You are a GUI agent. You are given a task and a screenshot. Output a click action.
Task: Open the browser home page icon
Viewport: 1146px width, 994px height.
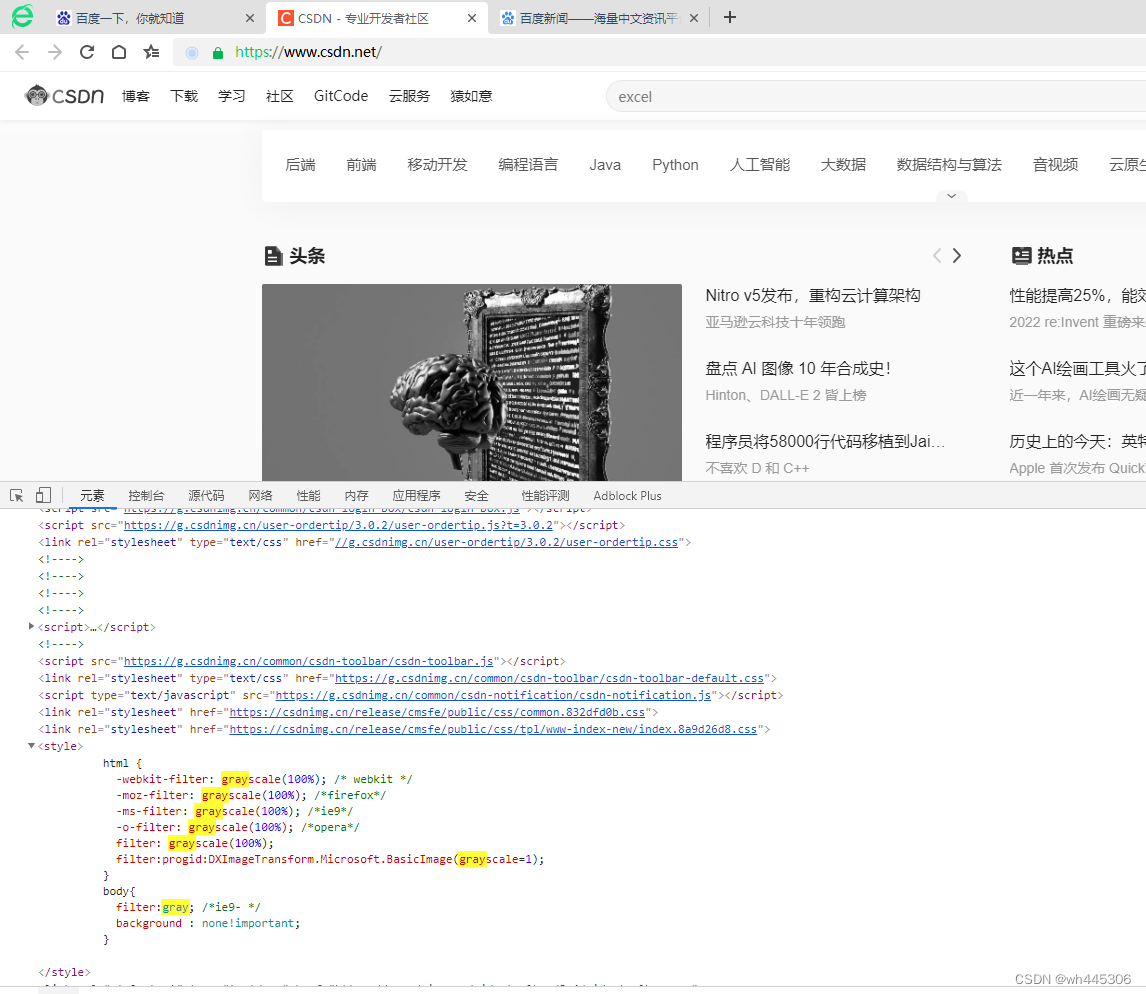(119, 52)
